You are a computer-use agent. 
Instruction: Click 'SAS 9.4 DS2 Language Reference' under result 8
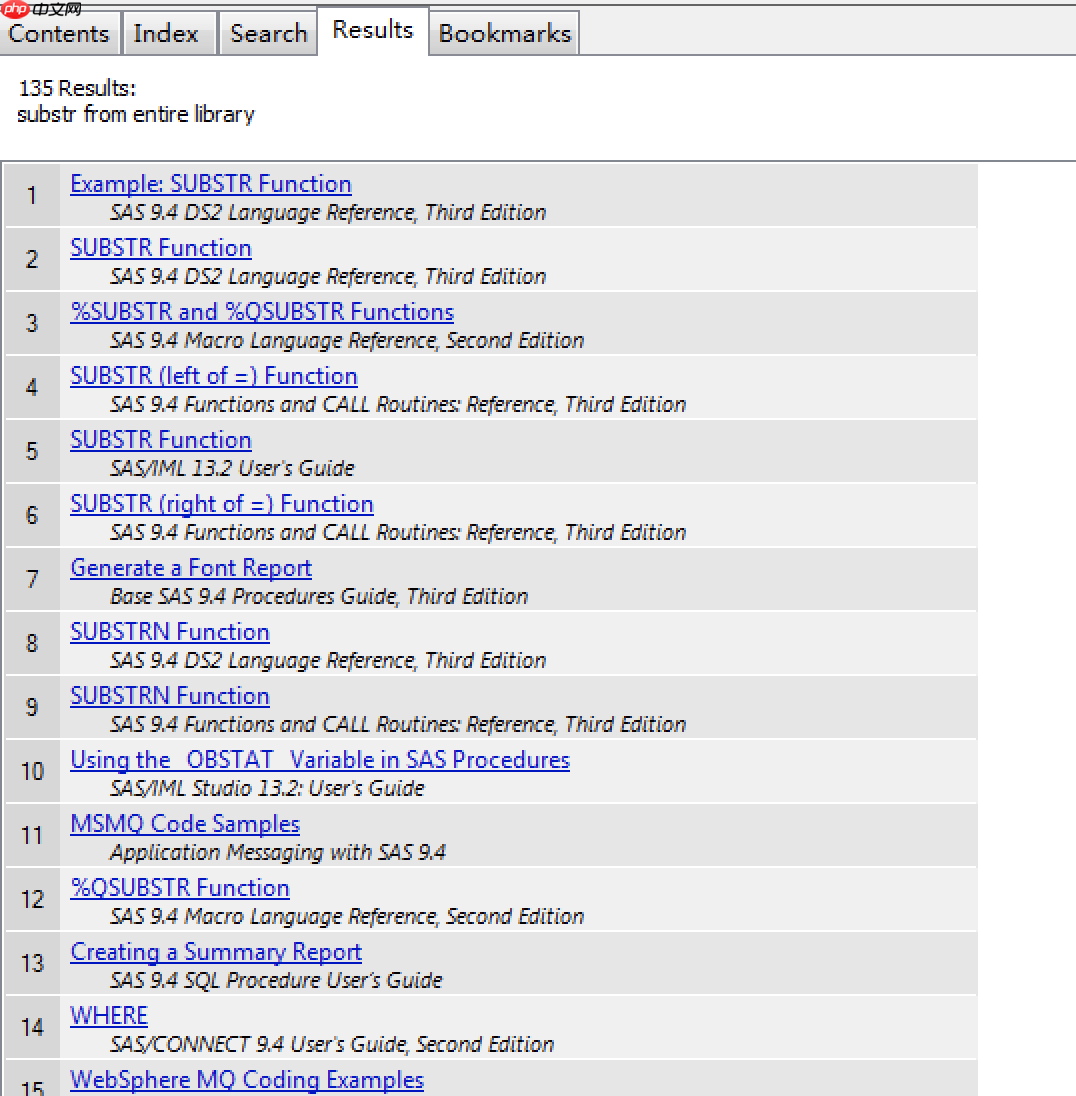[x=328, y=661]
